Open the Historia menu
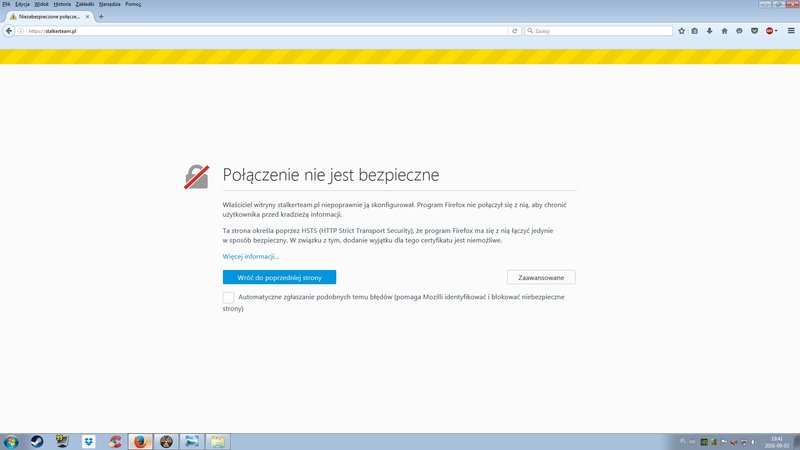800x450 pixels. pos(62,4)
